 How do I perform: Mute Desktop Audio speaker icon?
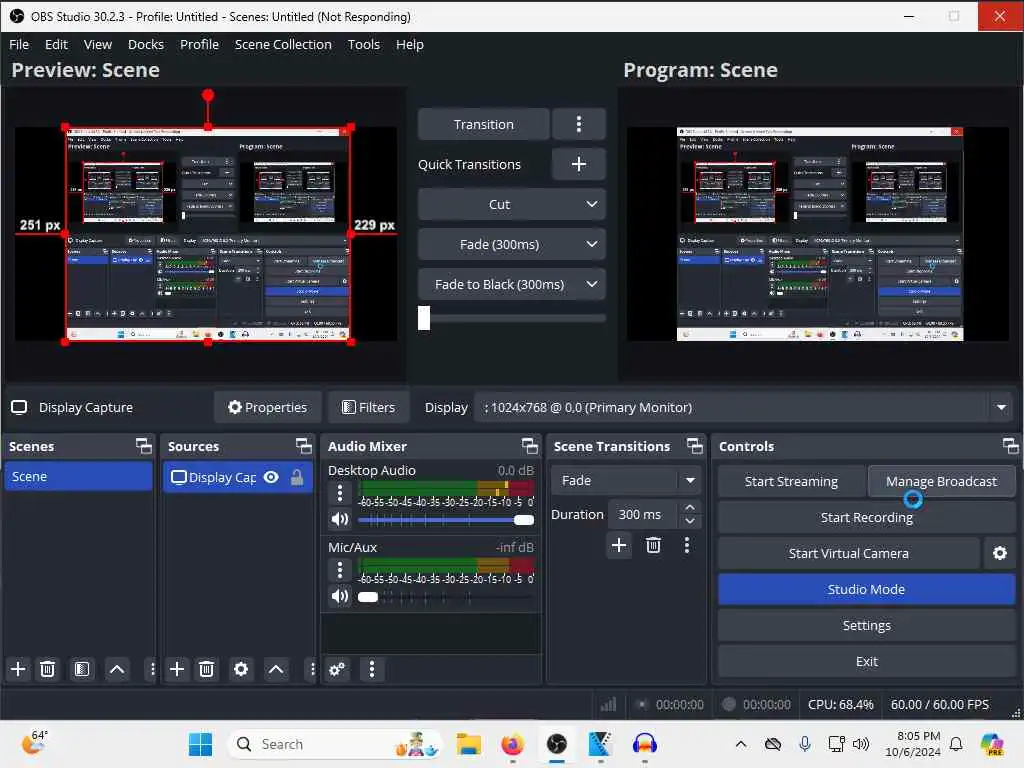[340, 519]
